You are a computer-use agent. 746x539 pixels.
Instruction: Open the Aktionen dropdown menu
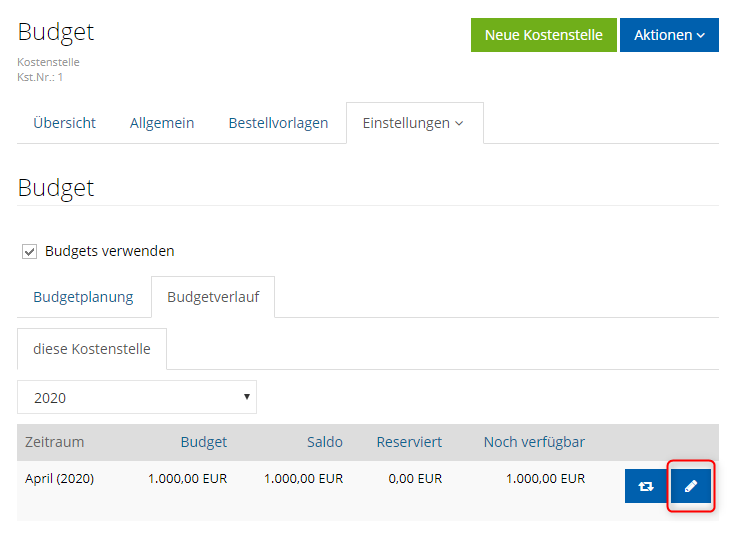[669, 35]
